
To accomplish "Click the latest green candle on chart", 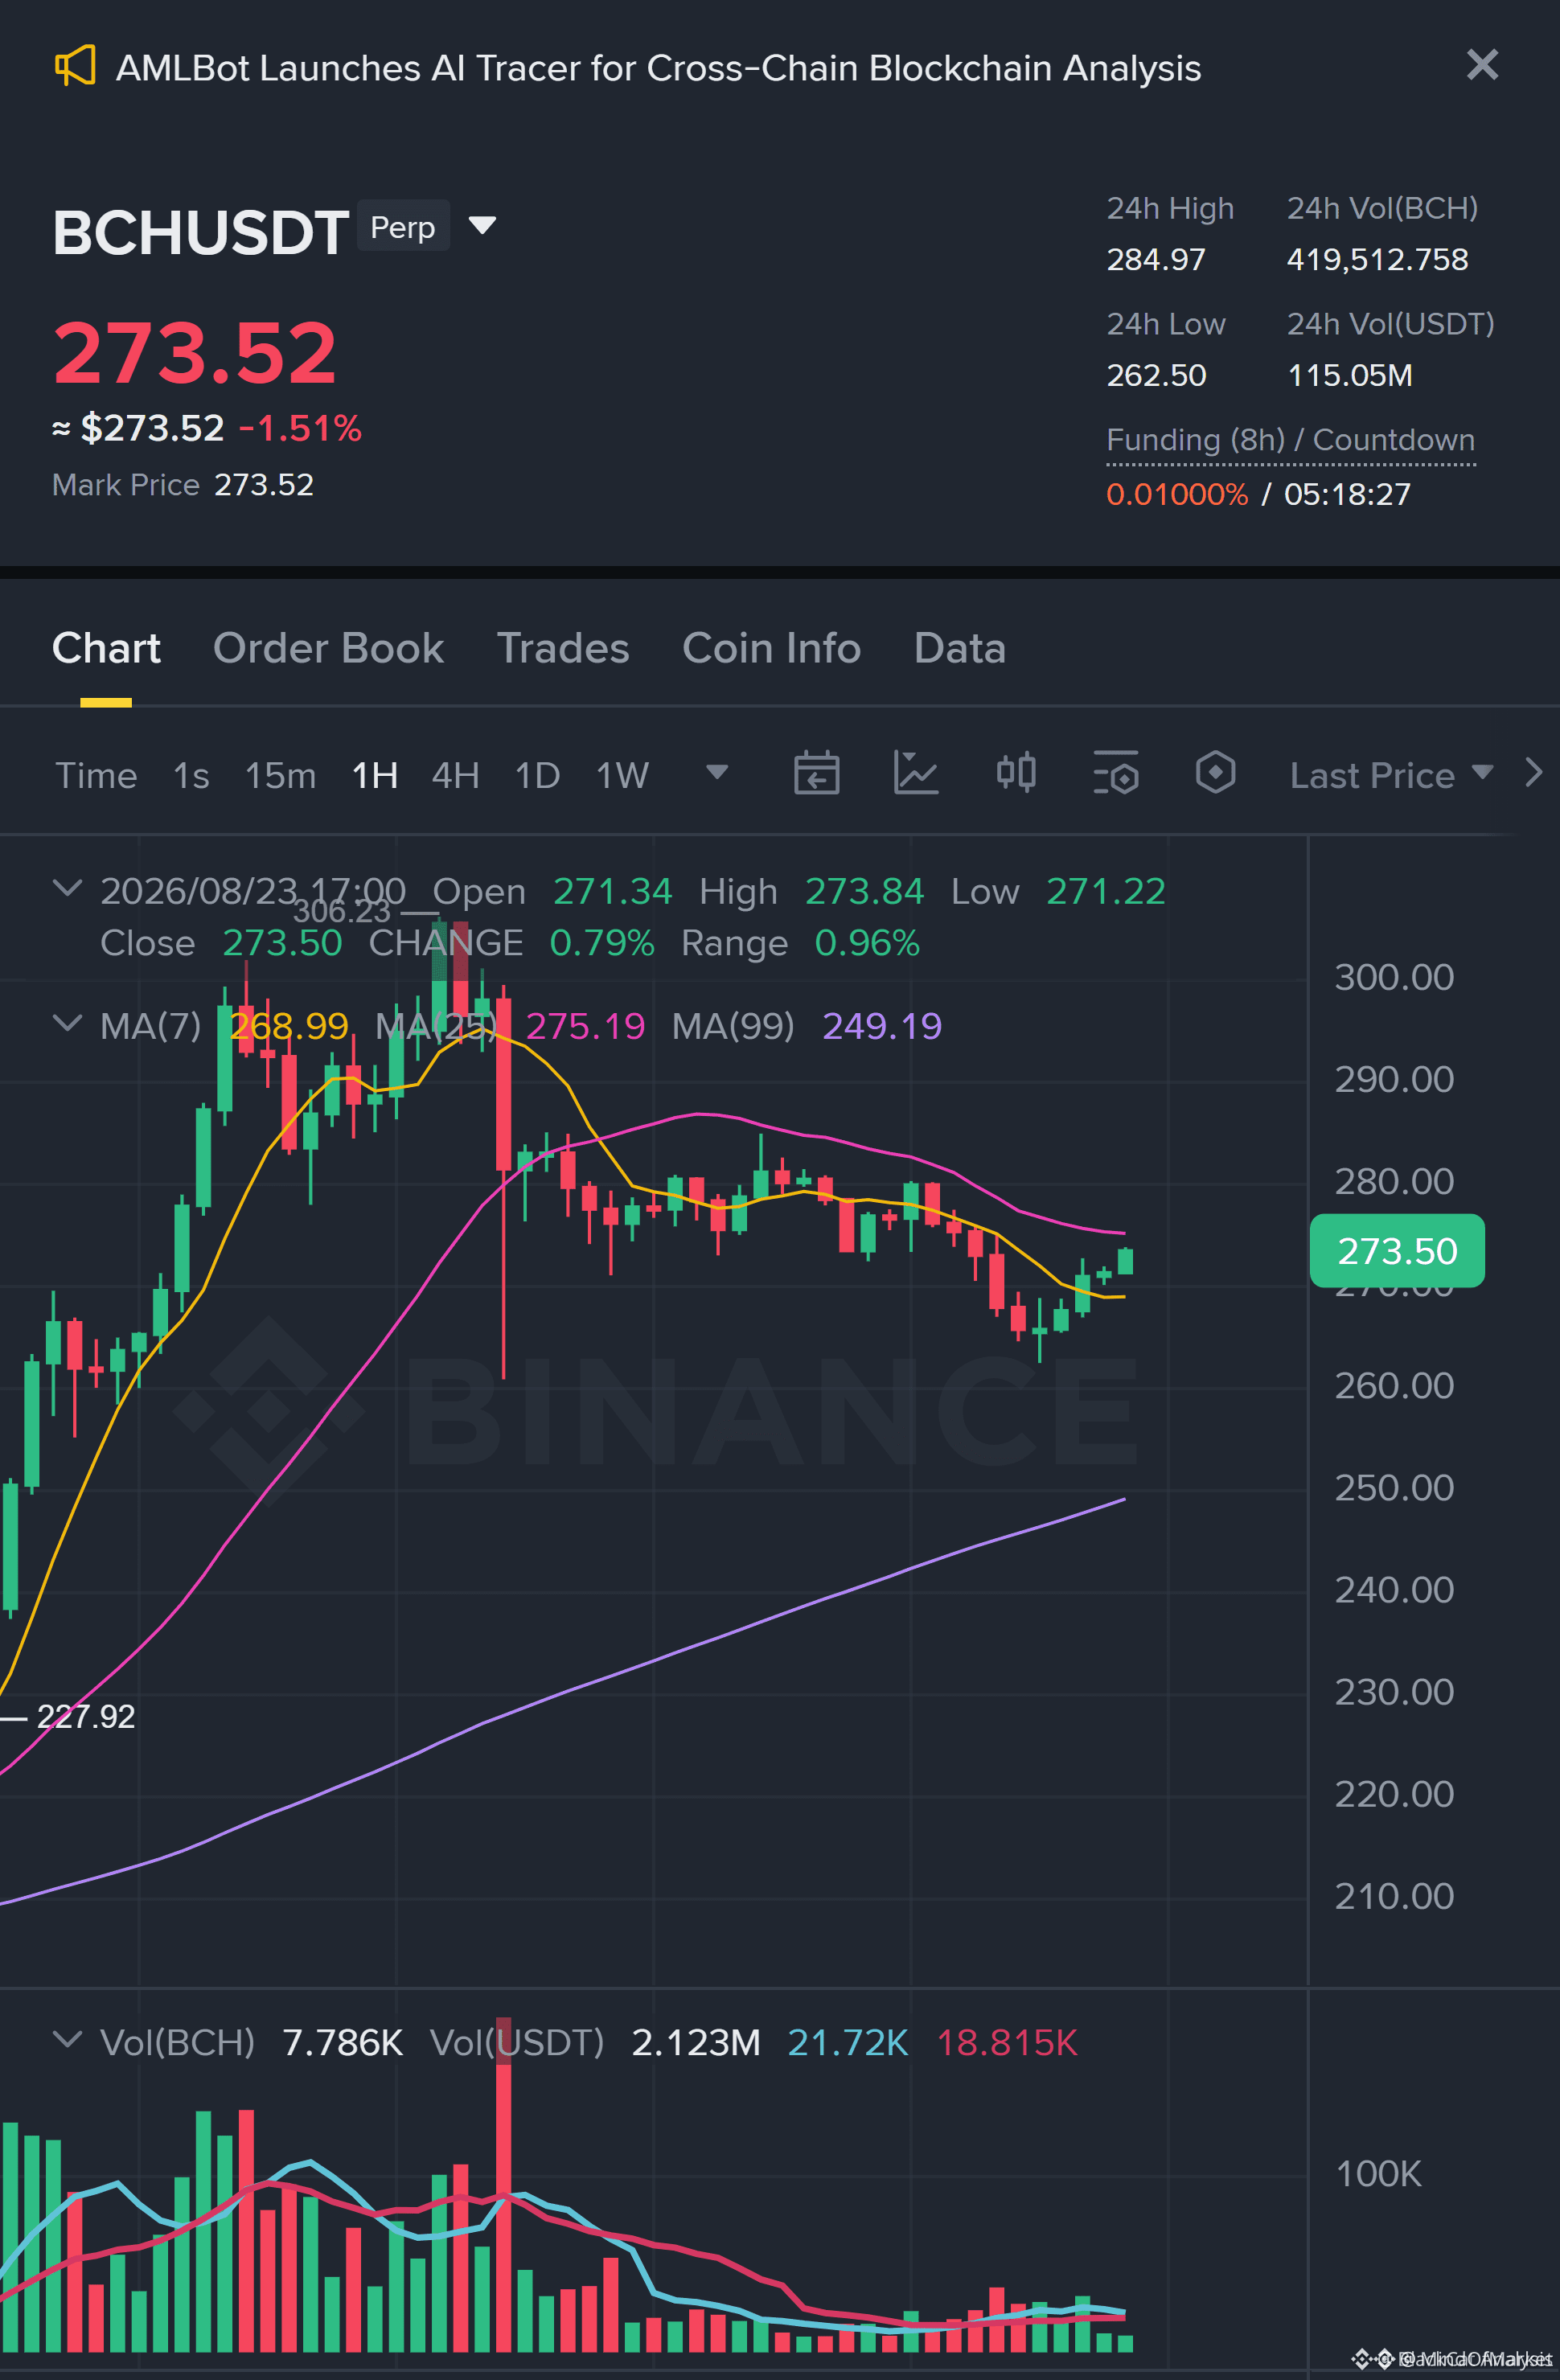I will (x=1125, y=1261).
